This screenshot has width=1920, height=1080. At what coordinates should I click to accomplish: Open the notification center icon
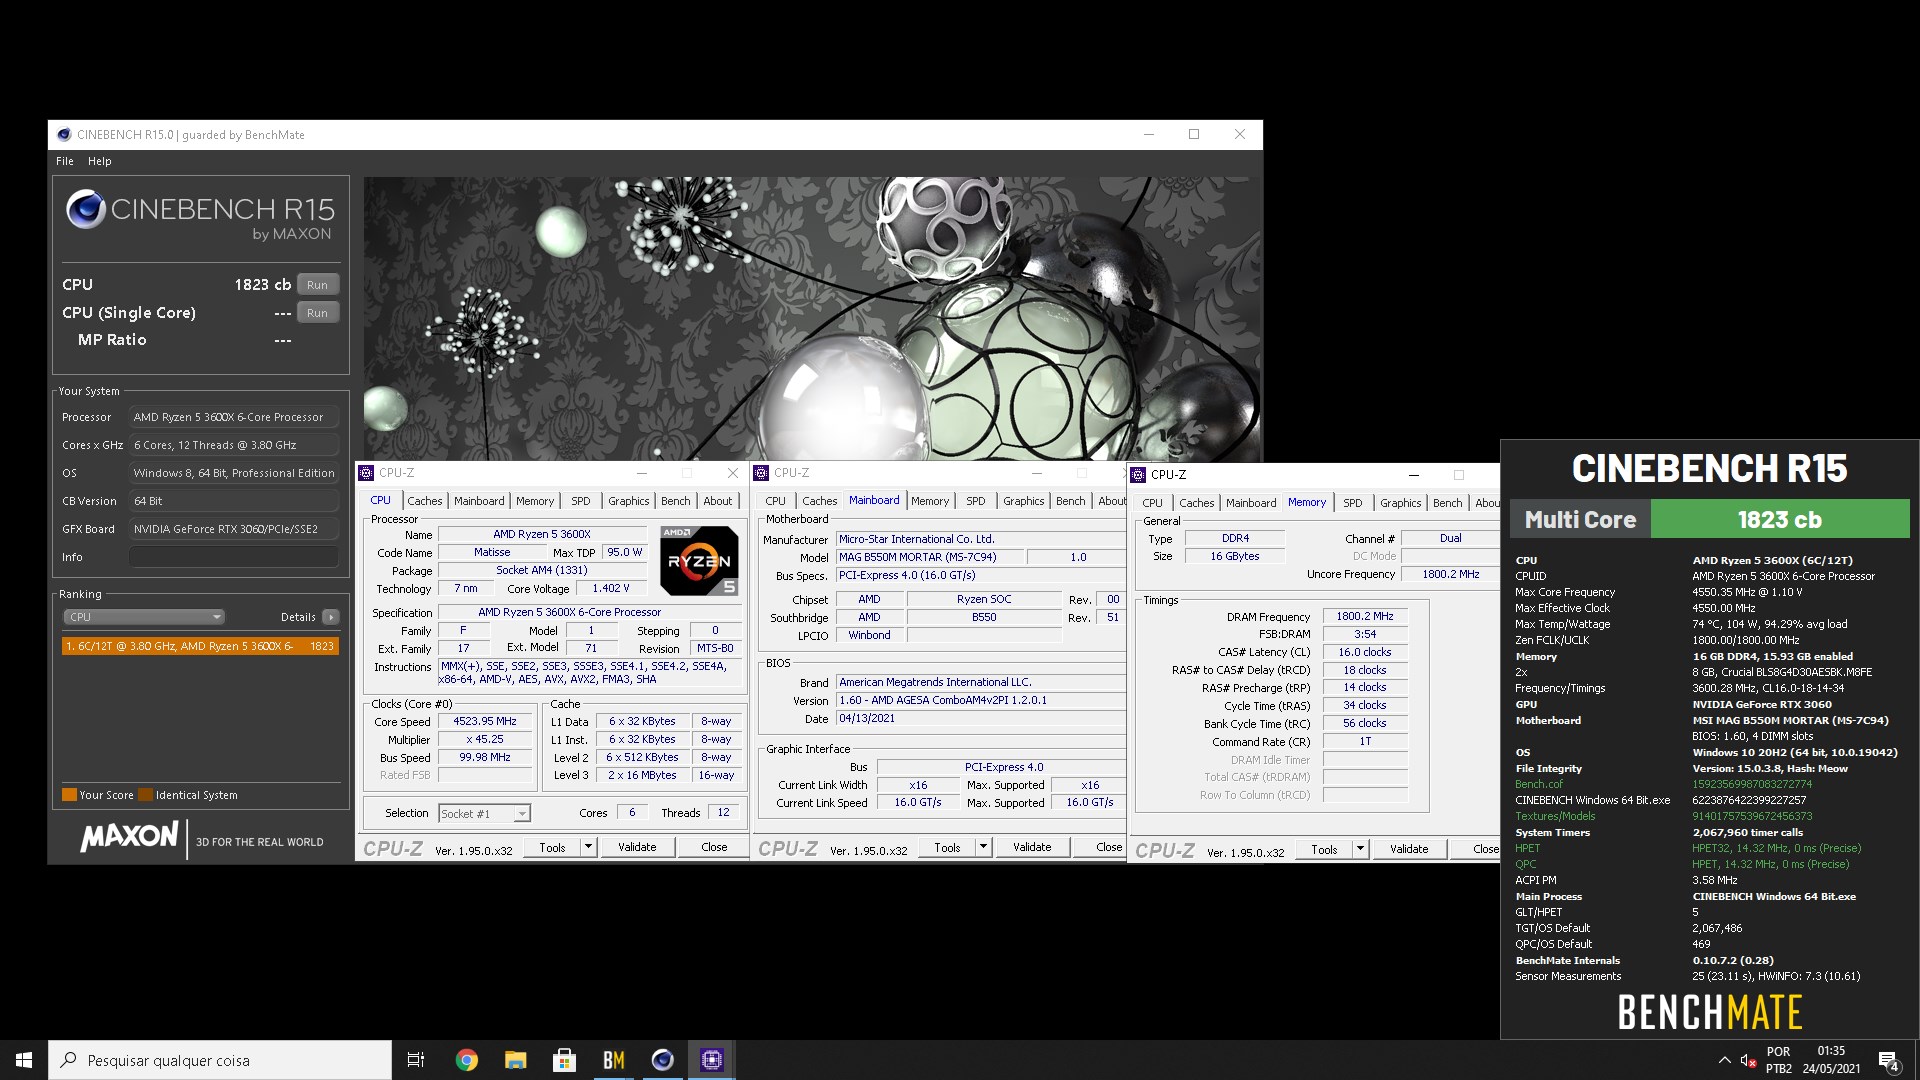click(1889, 1061)
